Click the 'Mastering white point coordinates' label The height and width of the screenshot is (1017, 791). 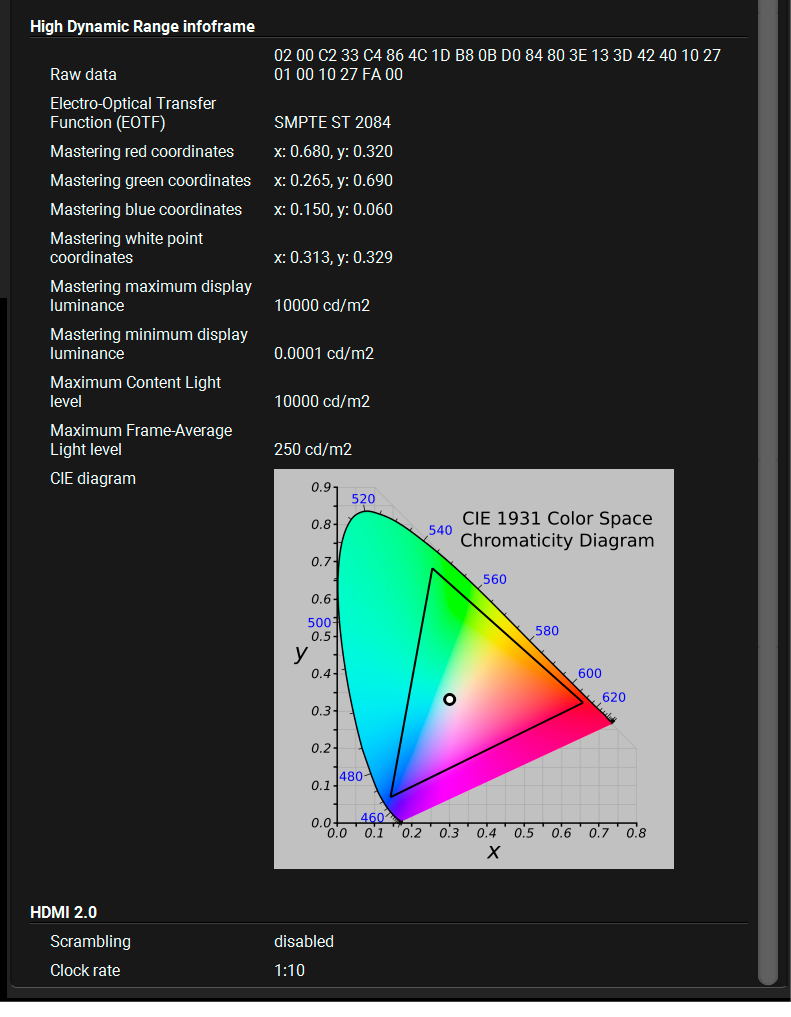pyautogui.click(x=126, y=248)
